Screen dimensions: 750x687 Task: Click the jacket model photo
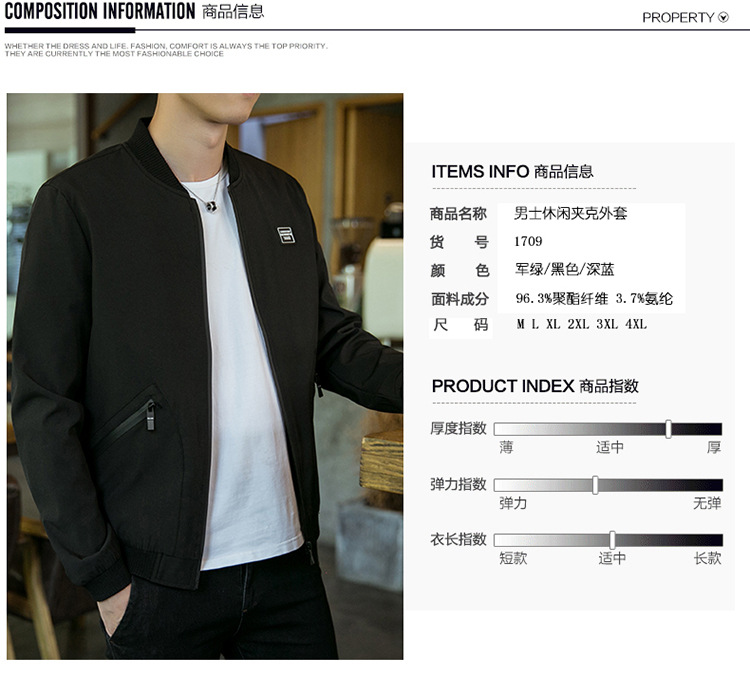[x=205, y=376]
